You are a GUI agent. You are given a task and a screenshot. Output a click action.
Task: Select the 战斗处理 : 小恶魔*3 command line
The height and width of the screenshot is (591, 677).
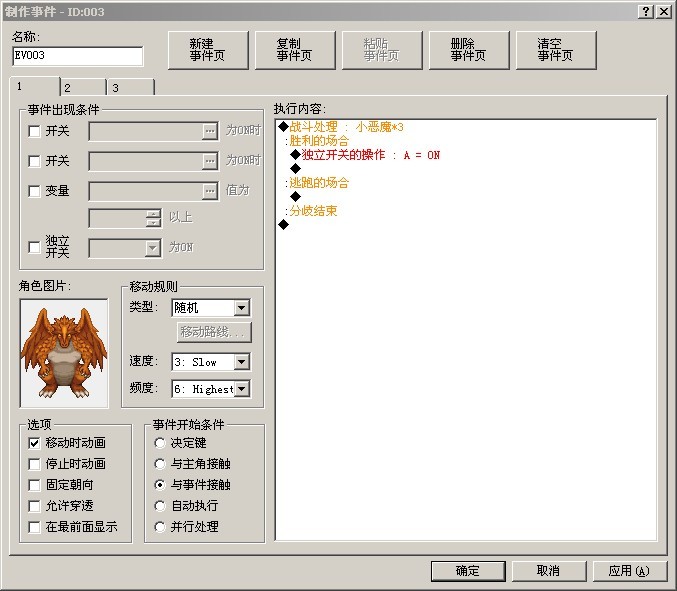click(x=341, y=127)
